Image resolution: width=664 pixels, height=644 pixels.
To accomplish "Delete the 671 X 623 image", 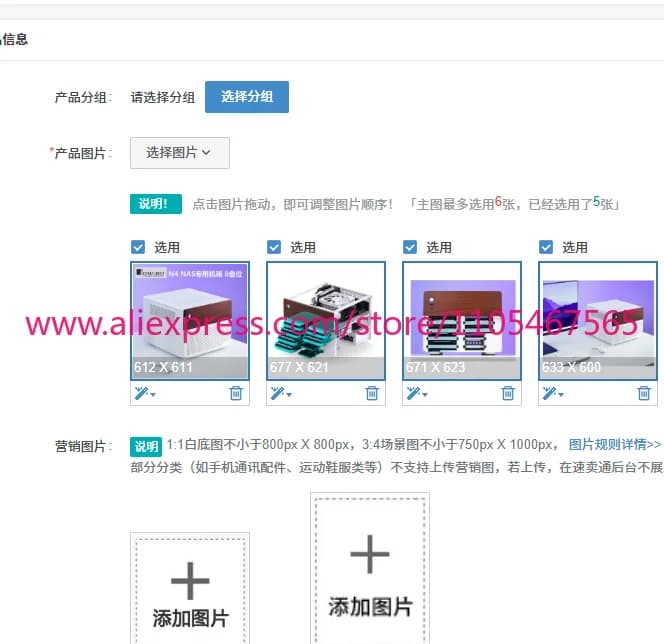I will pyautogui.click(x=508, y=393).
